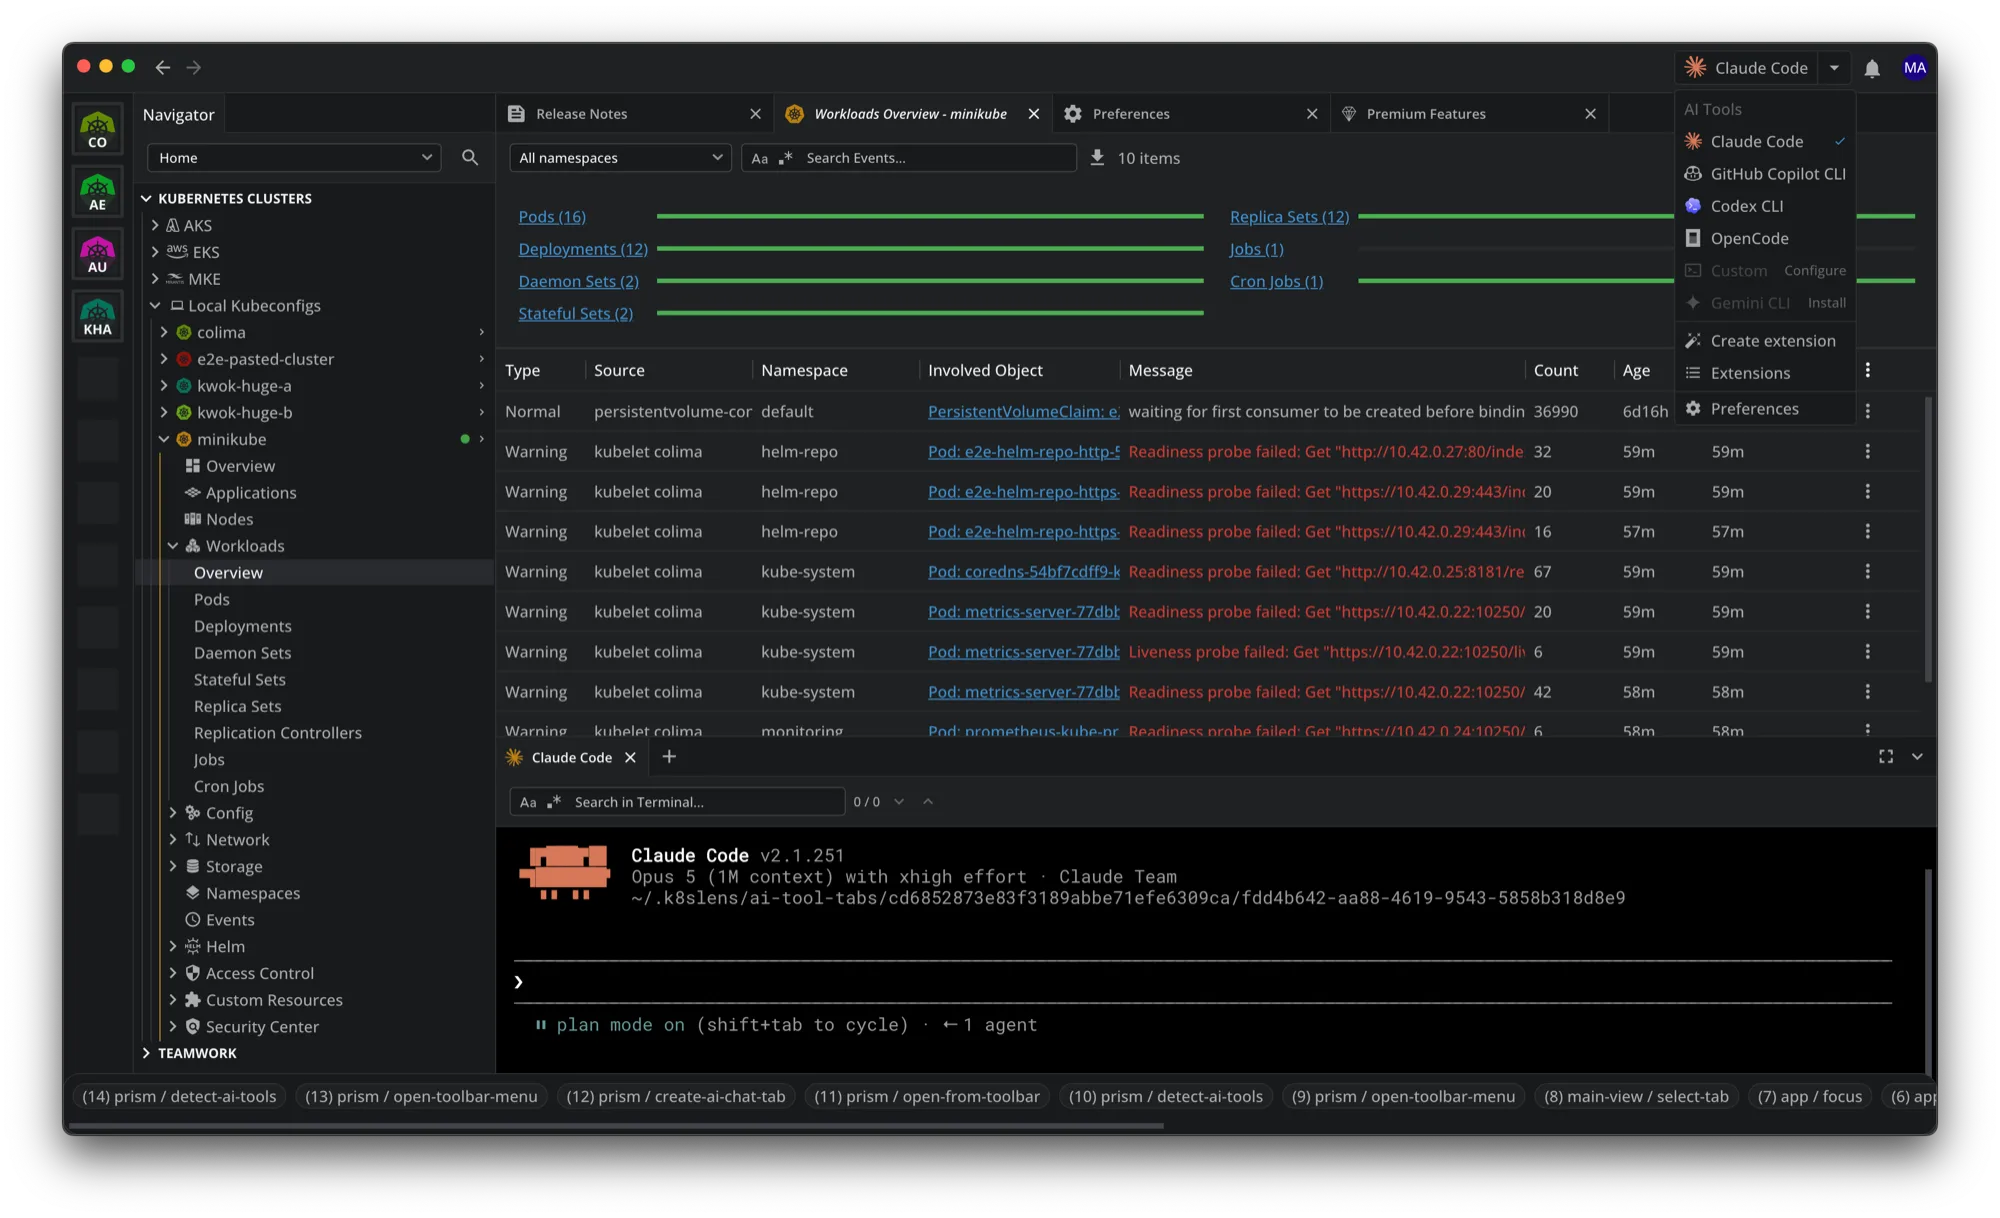Expand the TEAMWORK section
Image resolution: width=2000 pixels, height=1218 pixels.
pyautogui.click(x=146, y=1053)
